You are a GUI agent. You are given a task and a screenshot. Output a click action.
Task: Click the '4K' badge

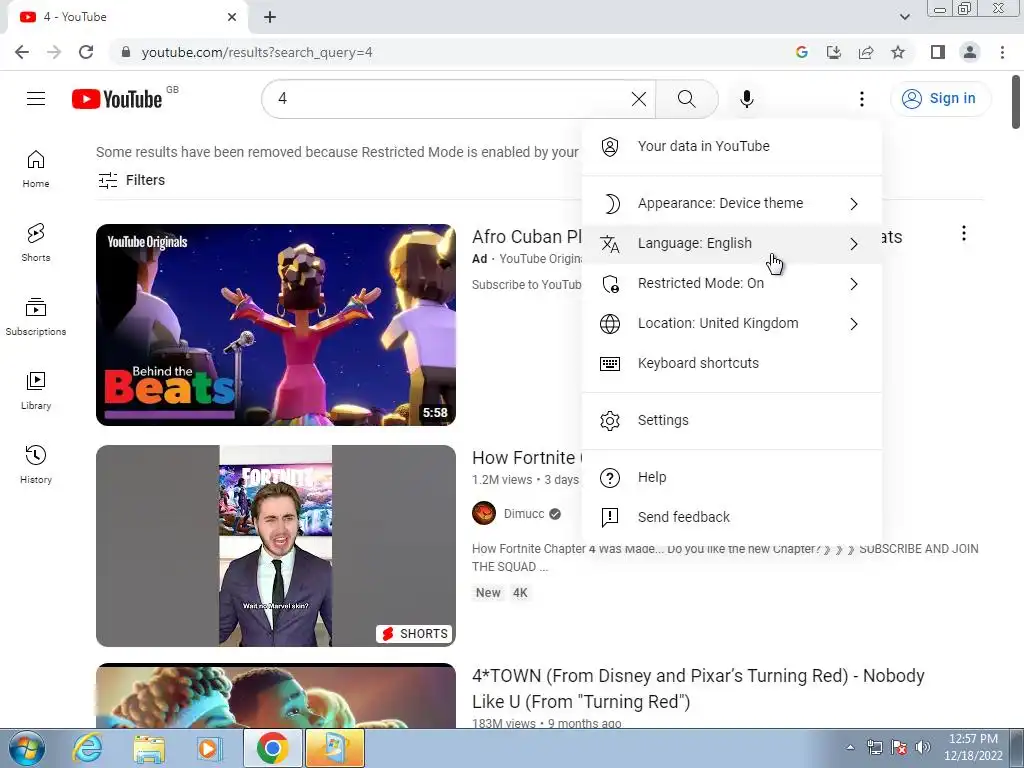[x=520, y=593]
